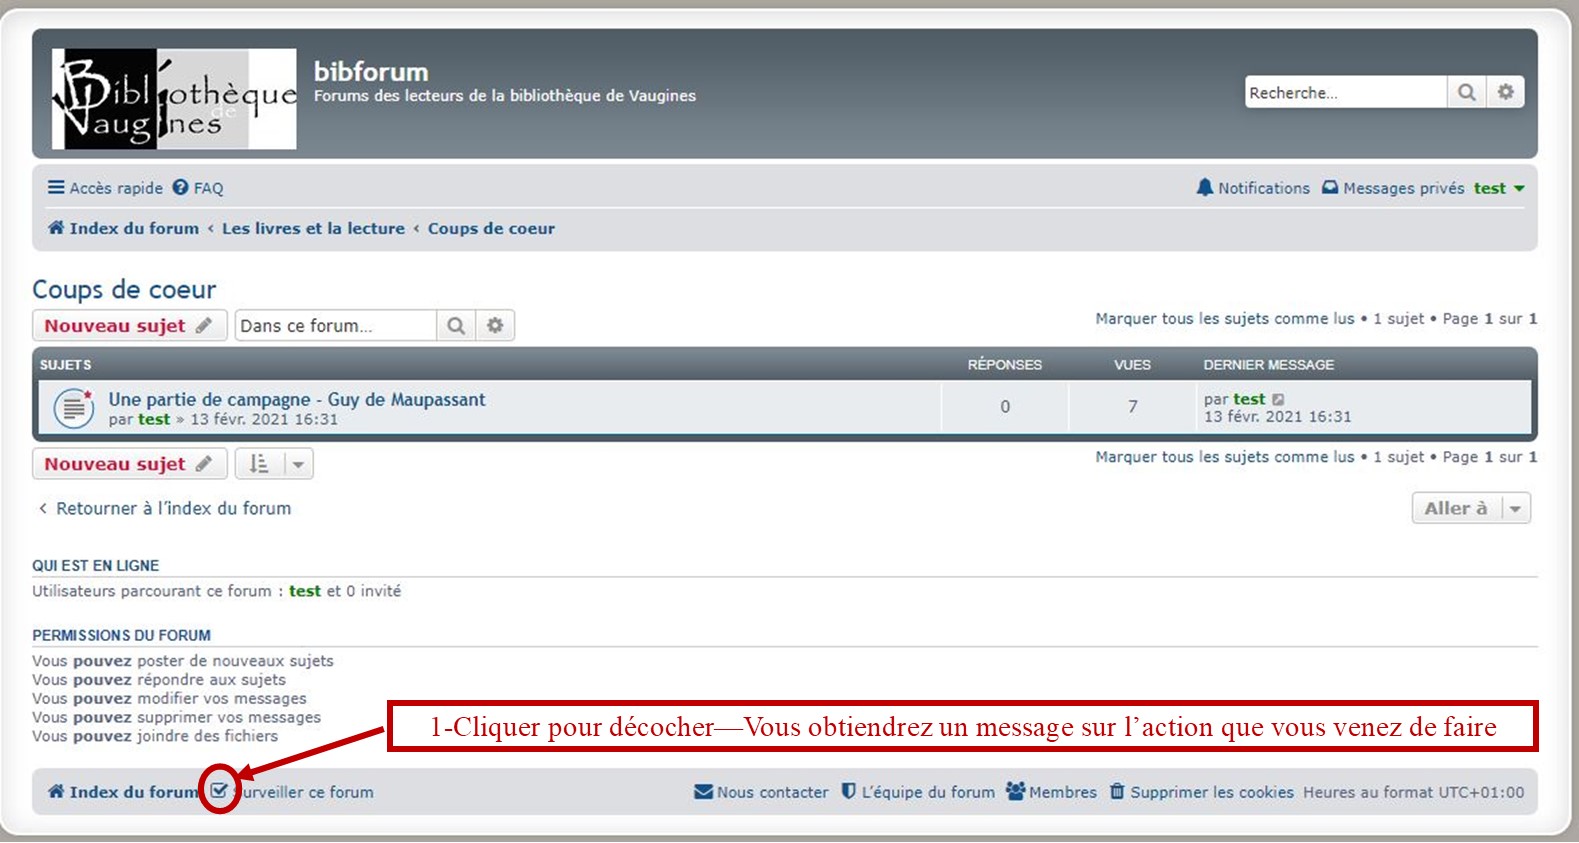Open the sort options dropdown button
The image size is (1579, 843).
click(274, 464)
